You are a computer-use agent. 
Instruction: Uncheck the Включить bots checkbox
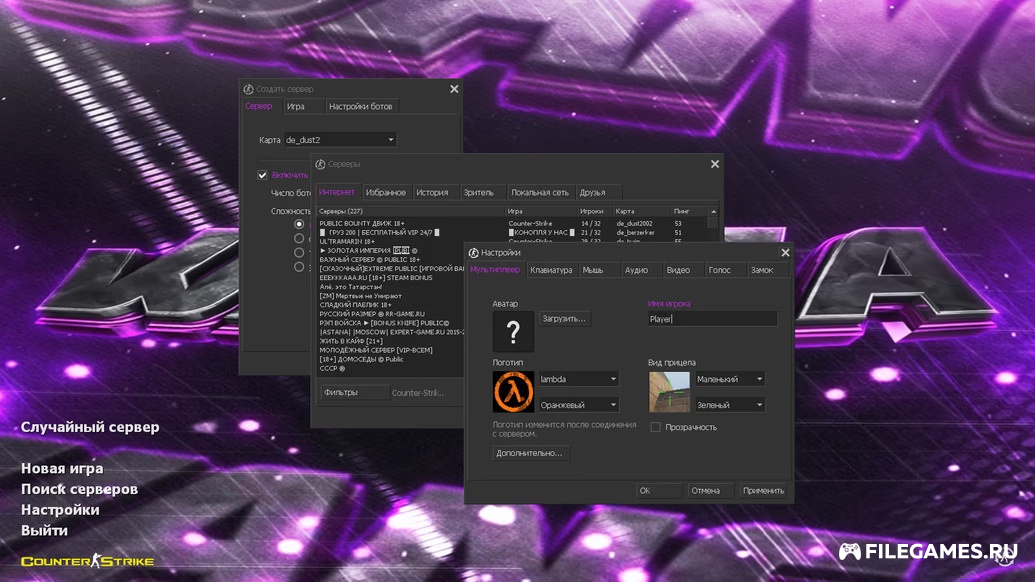[262, 175]
